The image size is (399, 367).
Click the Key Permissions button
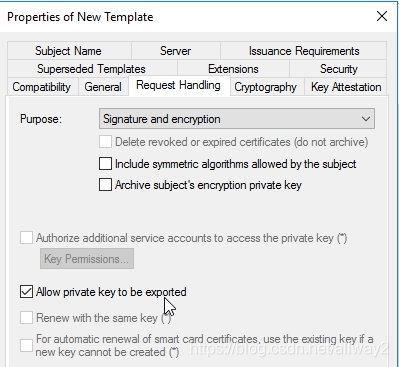point(87,259)
